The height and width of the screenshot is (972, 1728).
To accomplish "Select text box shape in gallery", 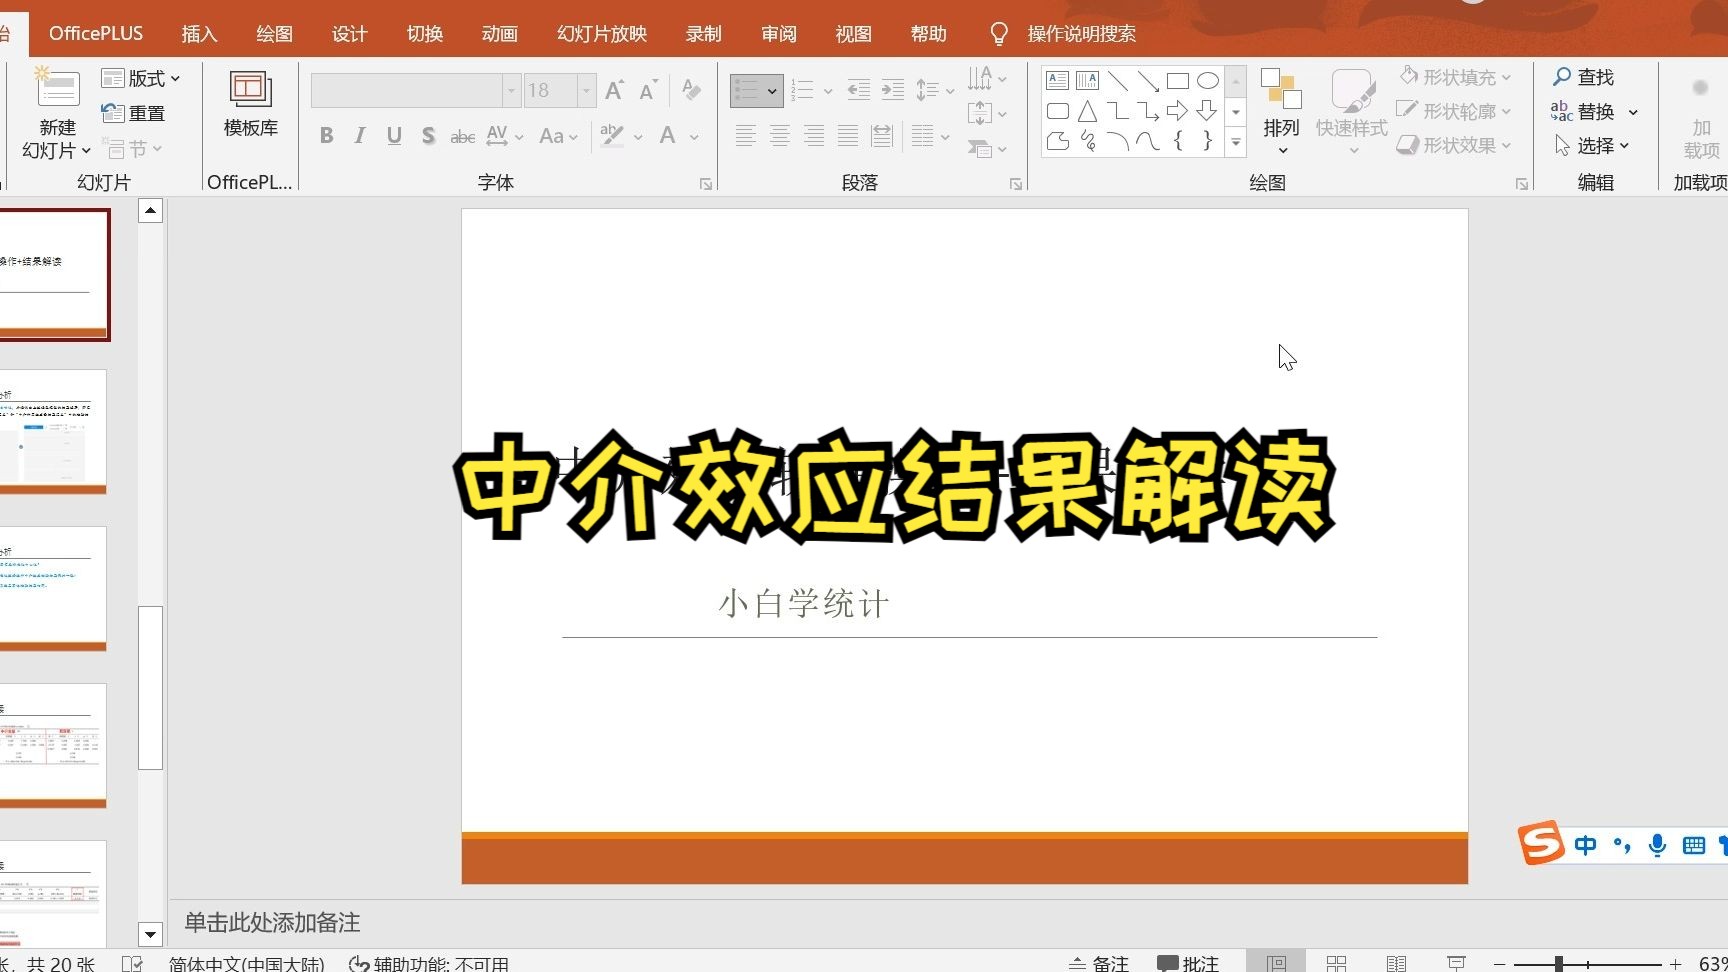I will point(1057,81).
